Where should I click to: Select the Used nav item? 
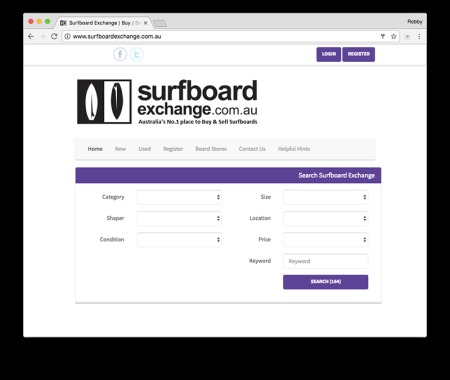click(x=145, y=149)
